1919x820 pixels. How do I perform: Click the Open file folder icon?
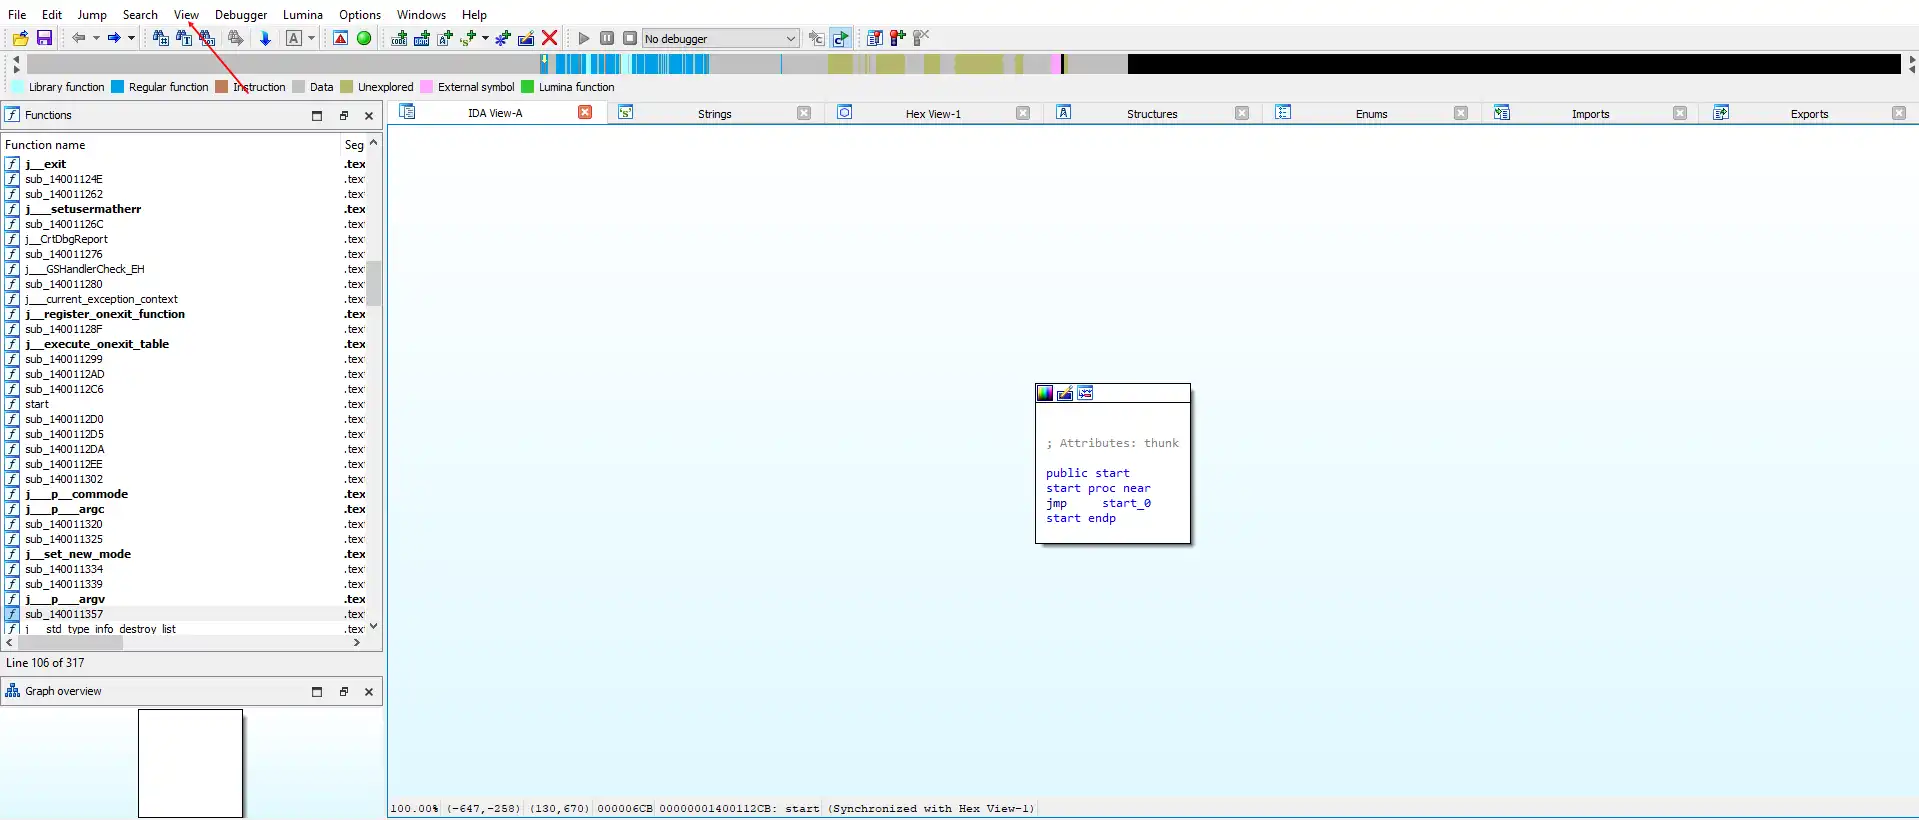(20, 38)
